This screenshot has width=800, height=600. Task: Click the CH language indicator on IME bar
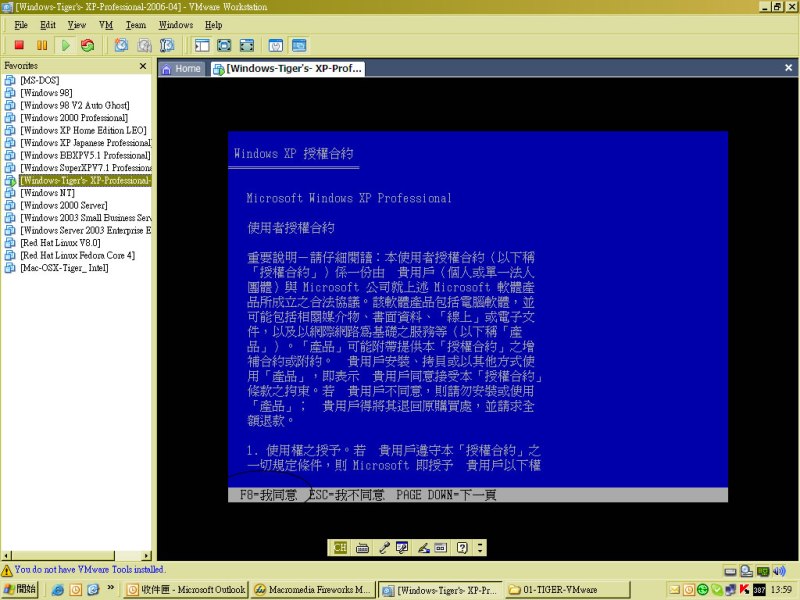point(340,548)
